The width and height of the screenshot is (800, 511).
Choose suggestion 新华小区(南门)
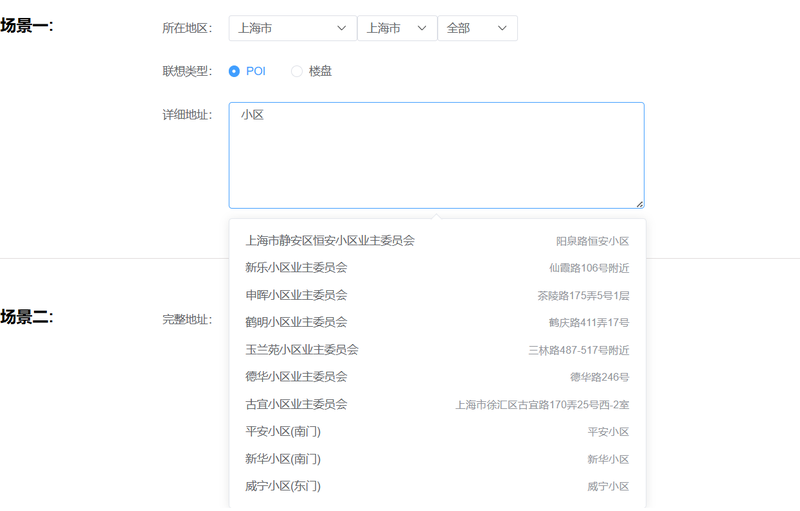[x=437, y=459]
